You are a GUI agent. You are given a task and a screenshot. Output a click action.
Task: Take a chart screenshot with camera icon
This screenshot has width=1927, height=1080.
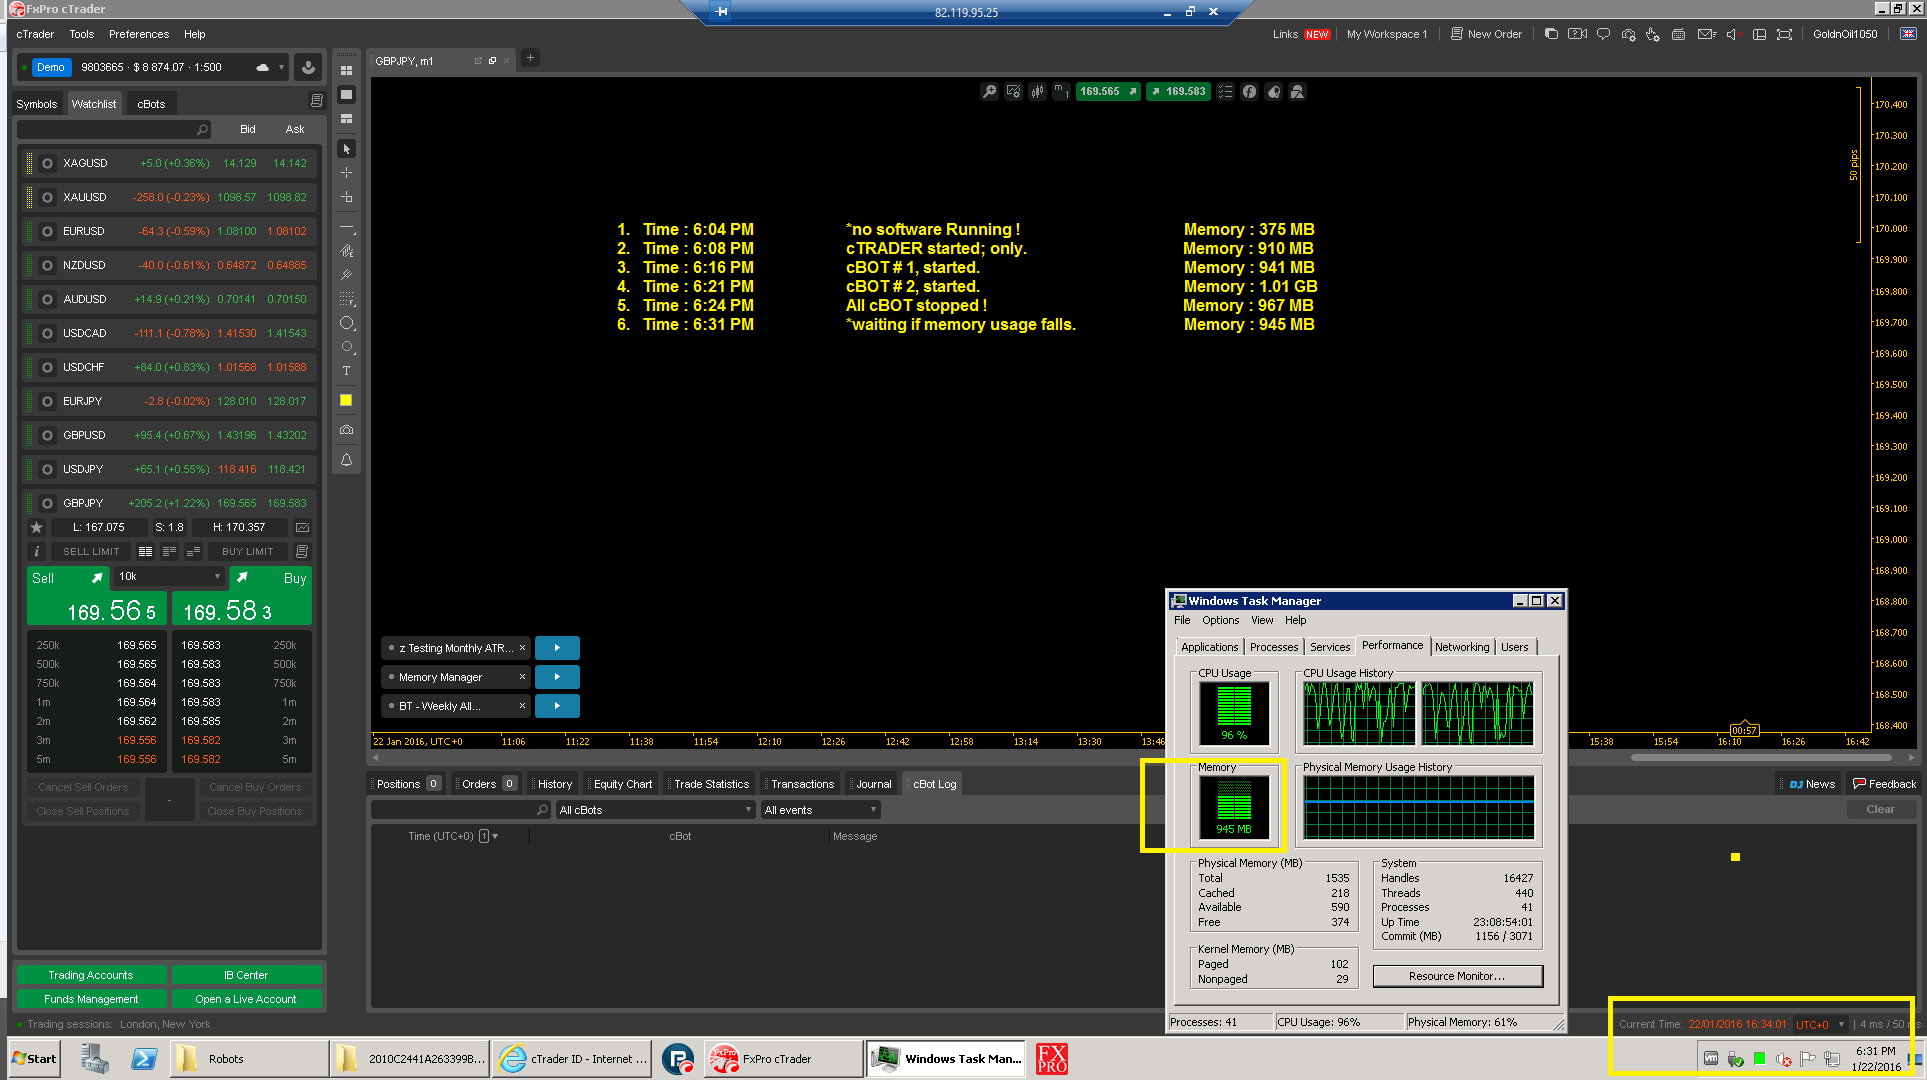pyautogui.click(x=346, y=430)
